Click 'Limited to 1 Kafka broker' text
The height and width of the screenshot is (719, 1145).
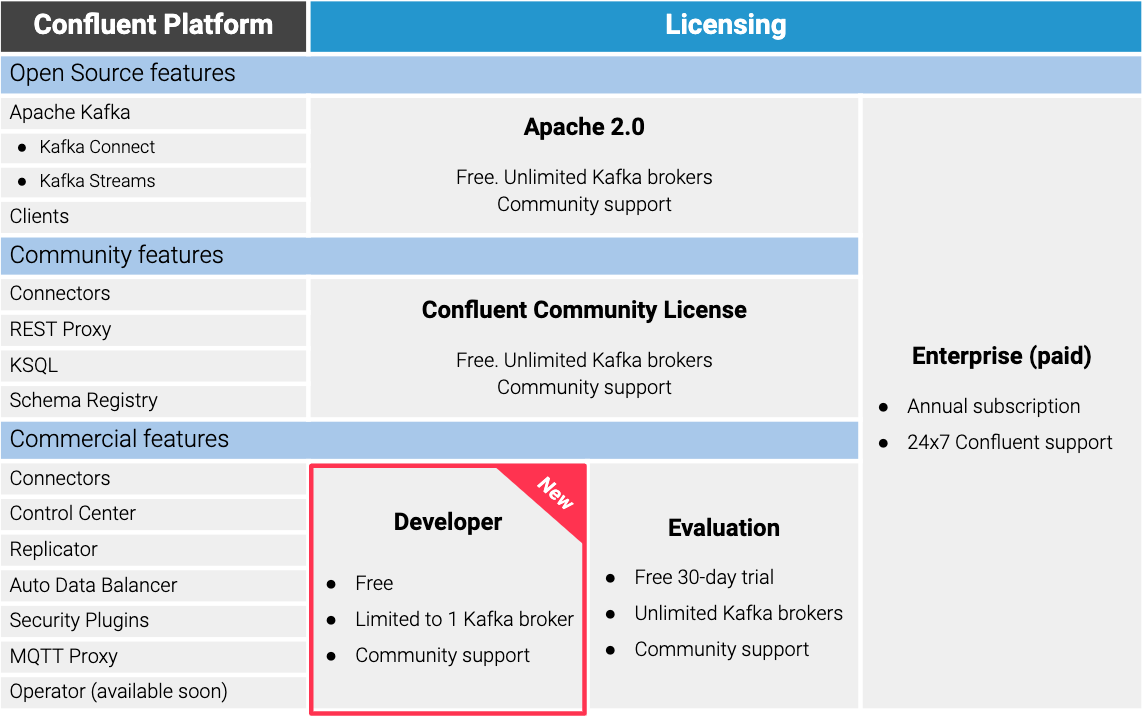464,620
